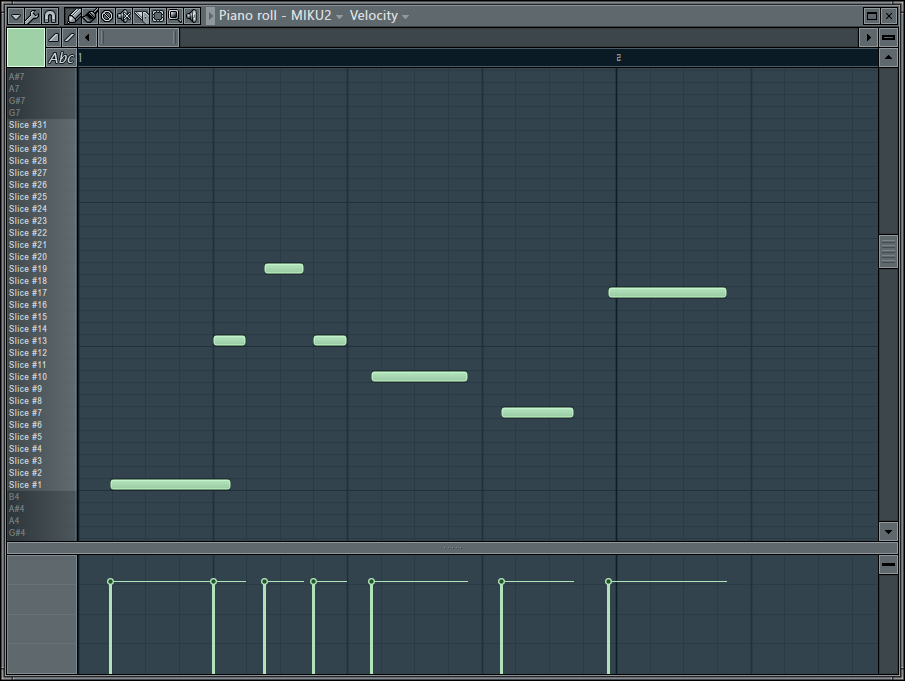Click the Slice #19 key label
This screenshot has width=905, height=681.
[28, 269]
